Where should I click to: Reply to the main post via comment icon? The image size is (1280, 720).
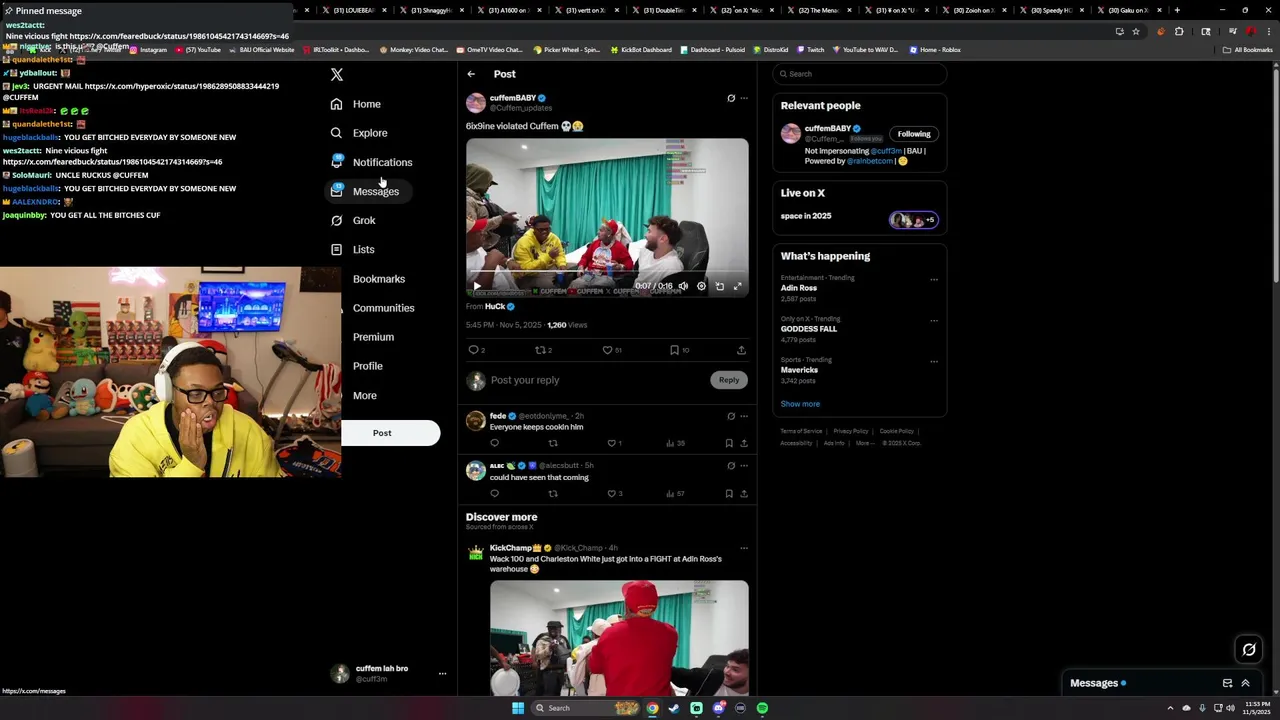point(474,350)
